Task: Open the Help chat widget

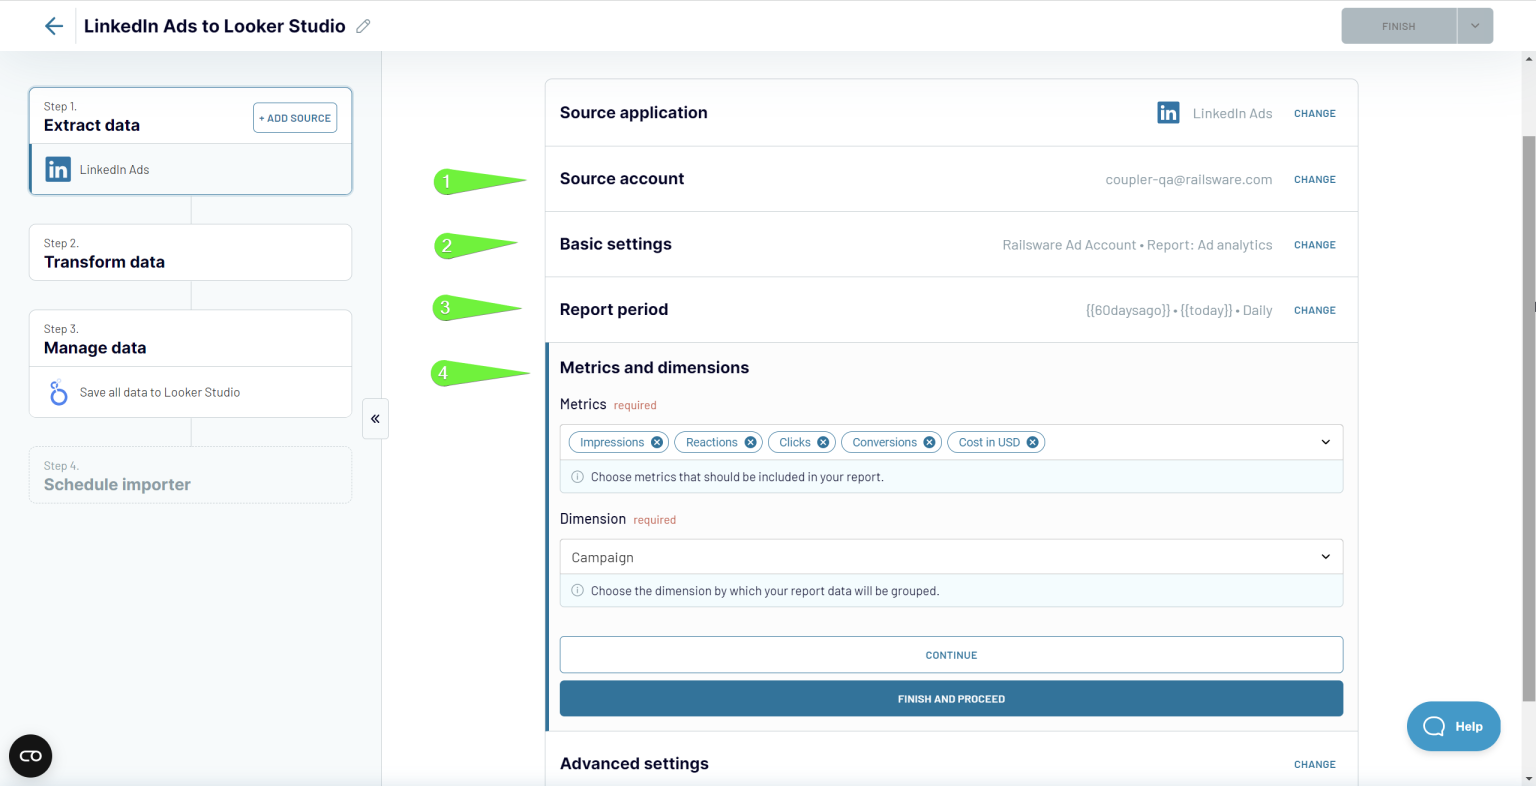Action: [x=1453, y=726]
